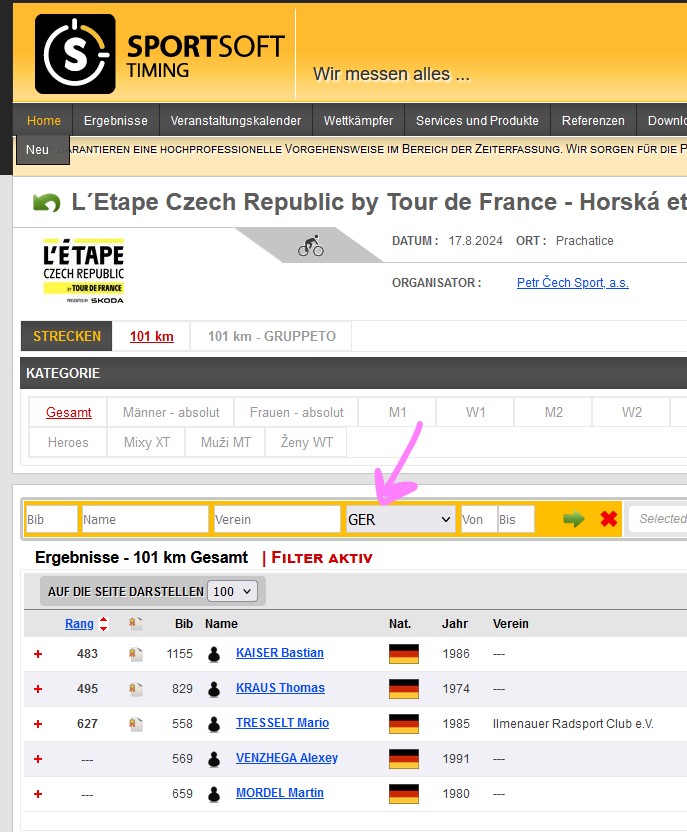Image resolution: width=687 pixels, height=832 pixels.
Task: Open the Petr Čech Sport, a.s. link
Action: tap(572, 283)
